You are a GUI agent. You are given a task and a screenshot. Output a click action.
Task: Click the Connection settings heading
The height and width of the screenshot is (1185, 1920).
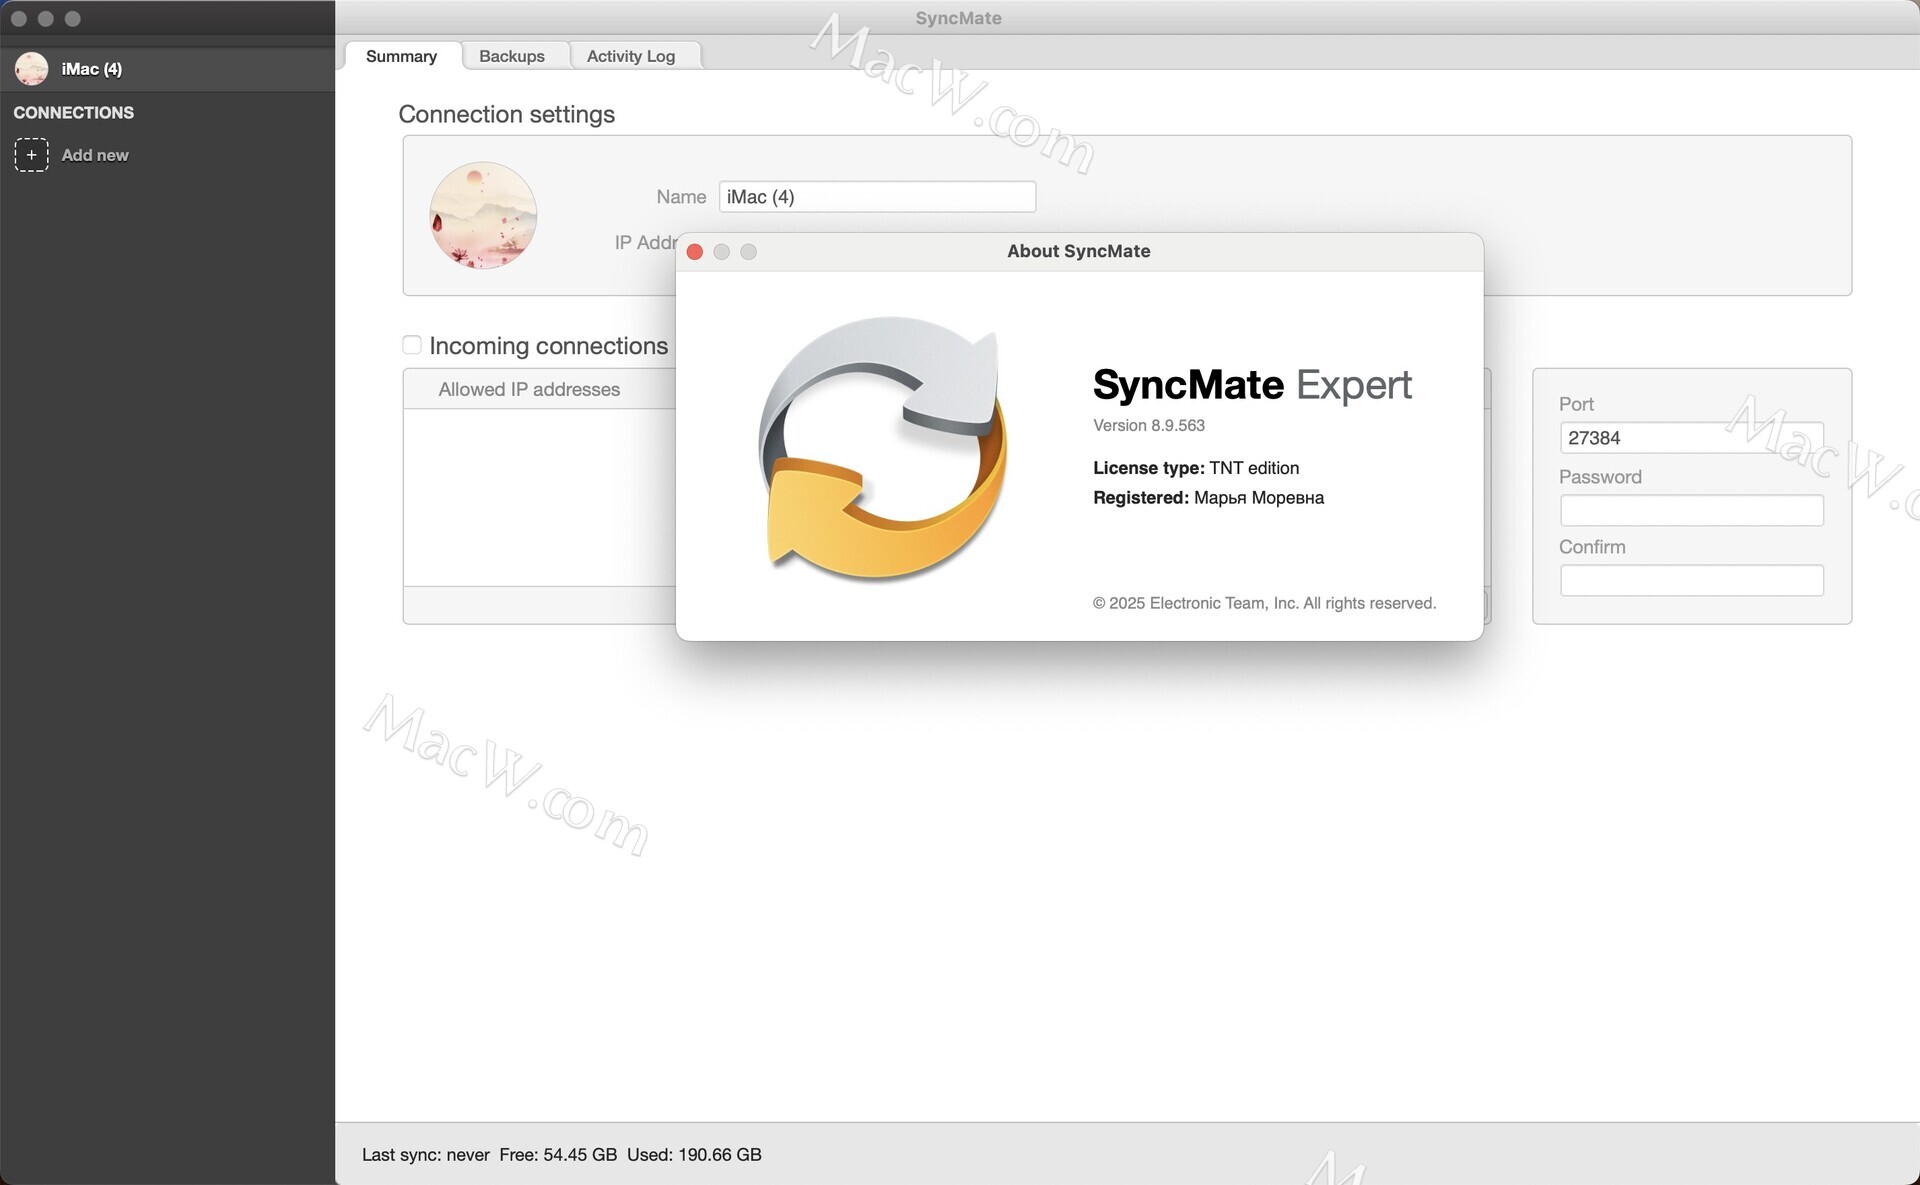507,114
